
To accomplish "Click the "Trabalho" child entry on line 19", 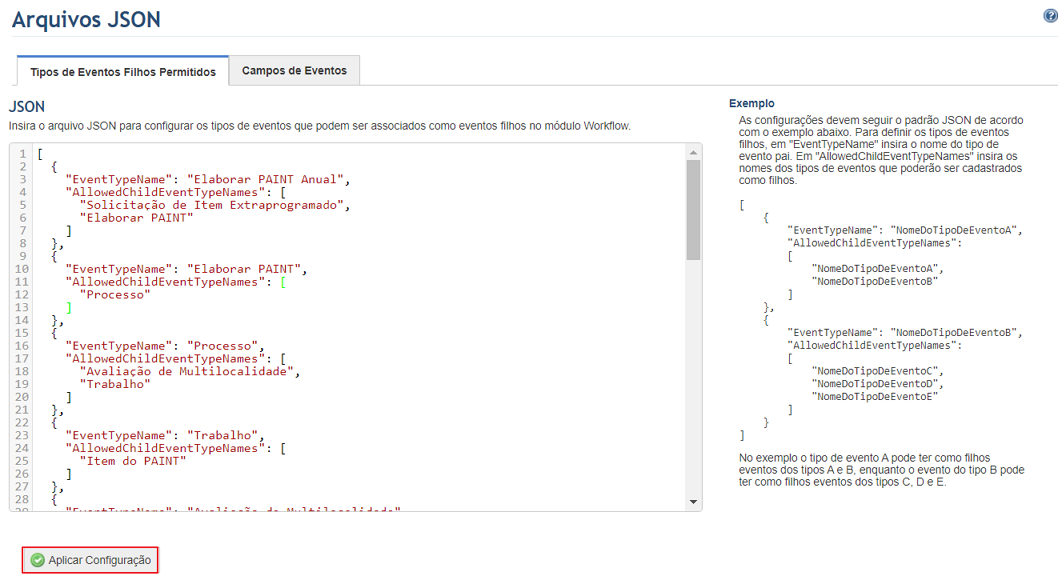I will point(115,384).
